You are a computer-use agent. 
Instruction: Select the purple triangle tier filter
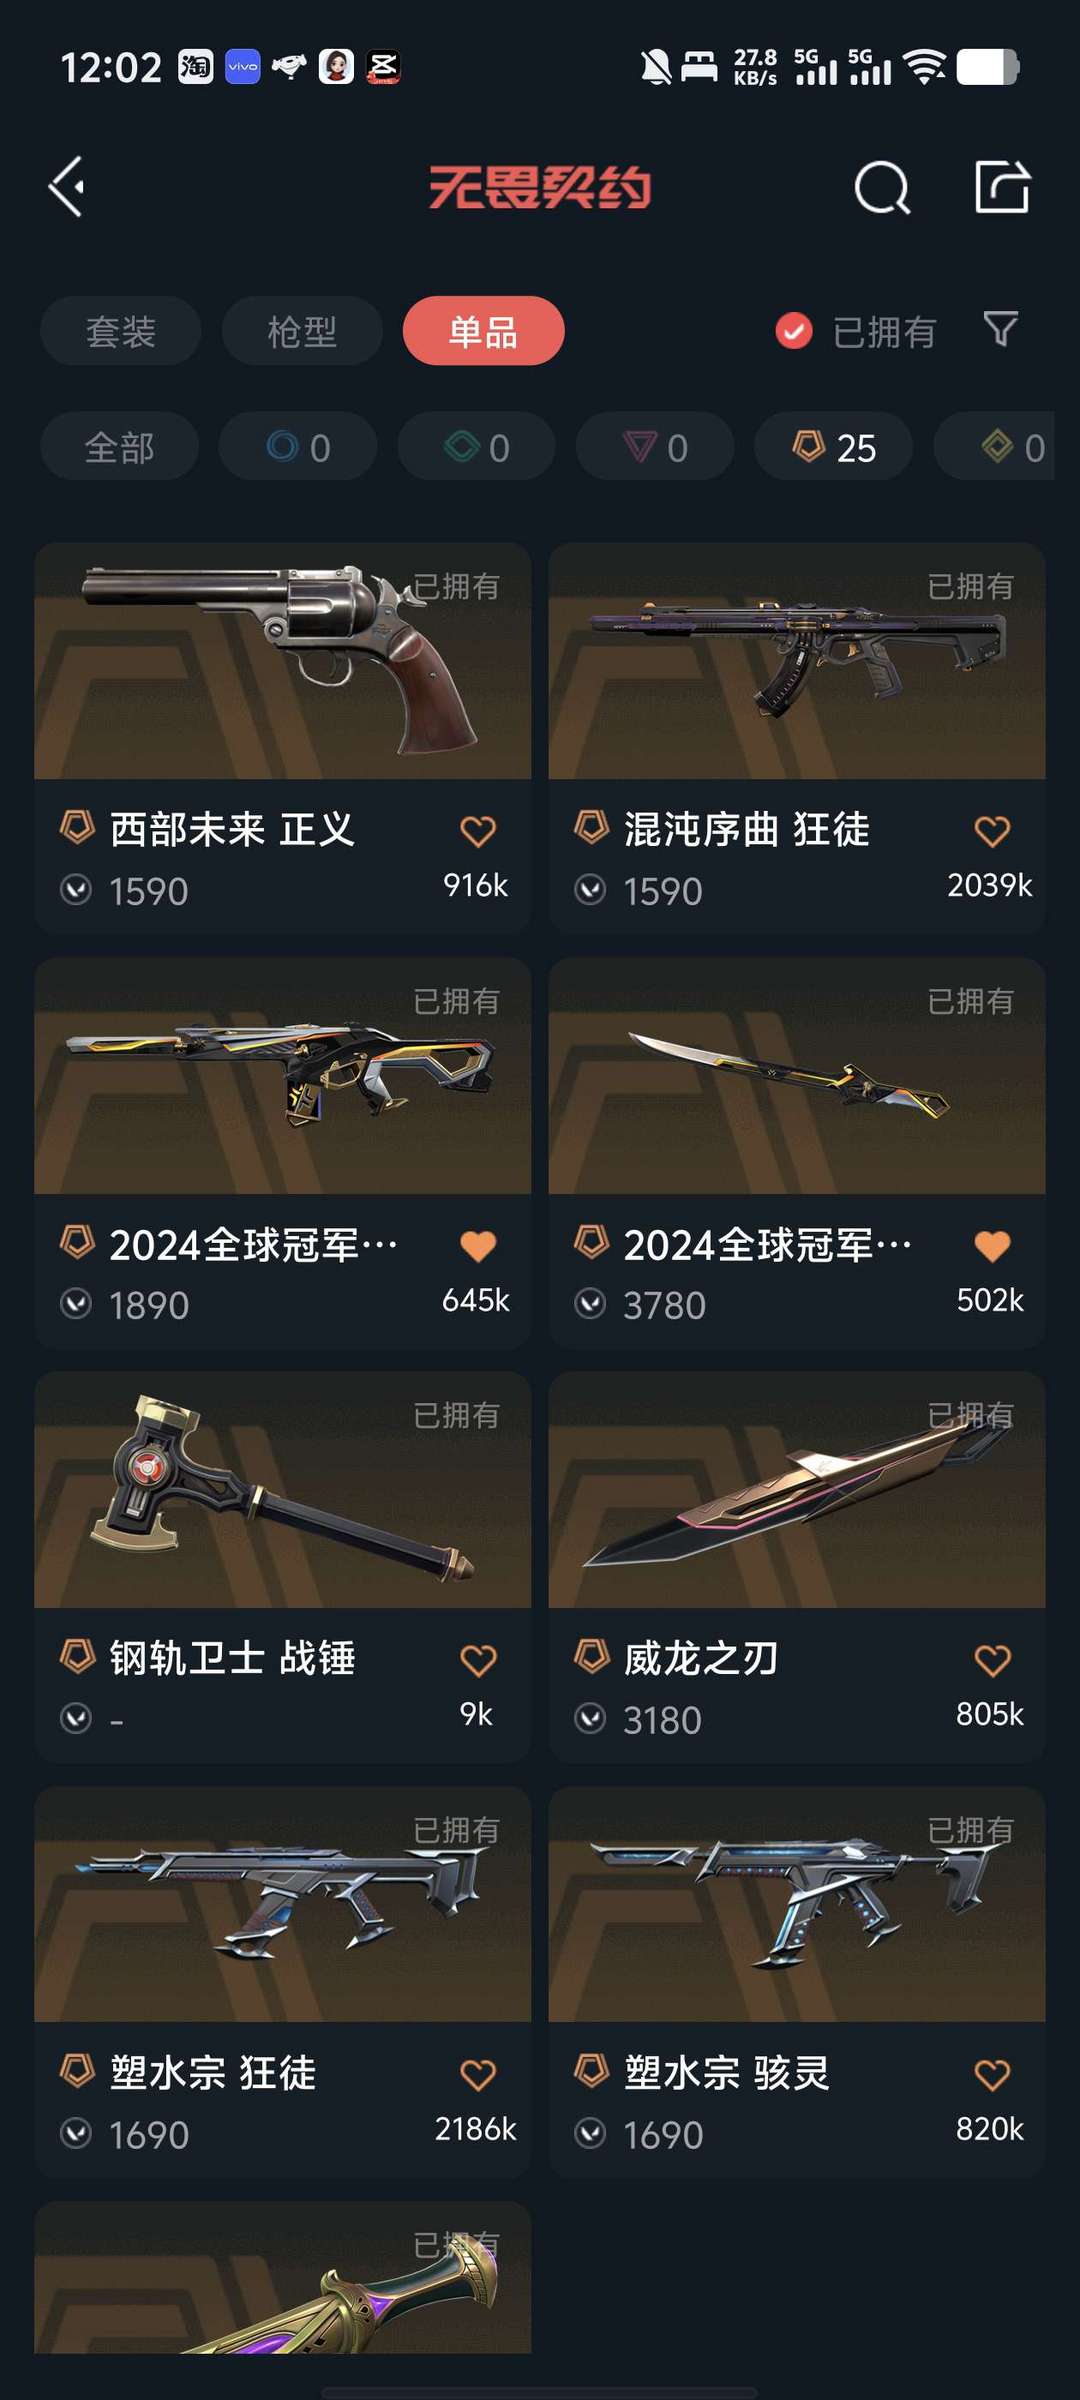(655, 447)
